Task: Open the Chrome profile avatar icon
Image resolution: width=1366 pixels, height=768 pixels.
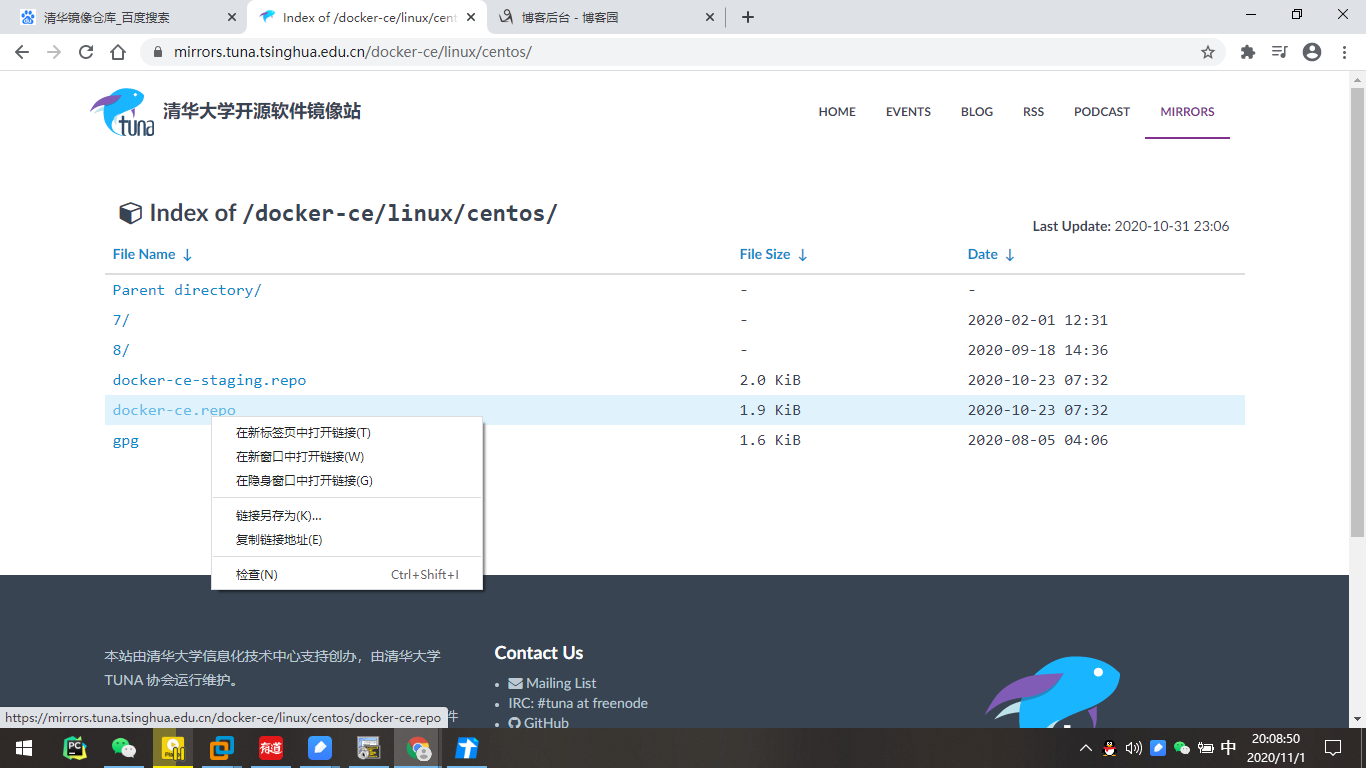Action: [1312, 52]
